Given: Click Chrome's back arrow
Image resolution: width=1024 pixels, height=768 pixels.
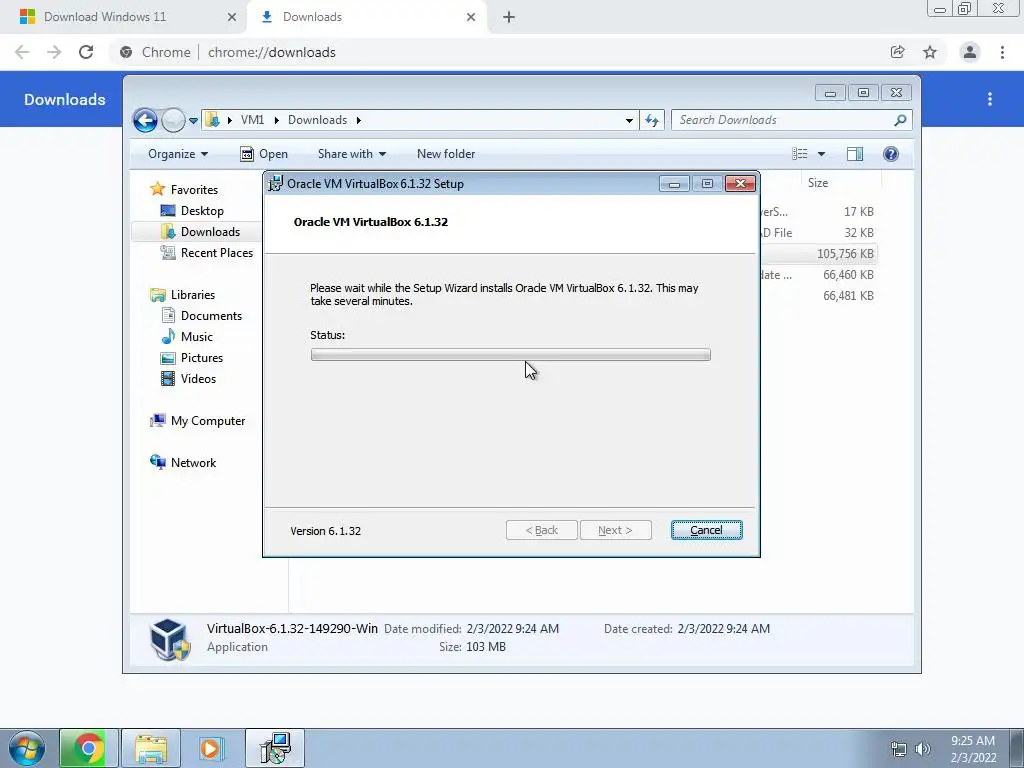Looking at the screenshot, I should tap(22, 52).
